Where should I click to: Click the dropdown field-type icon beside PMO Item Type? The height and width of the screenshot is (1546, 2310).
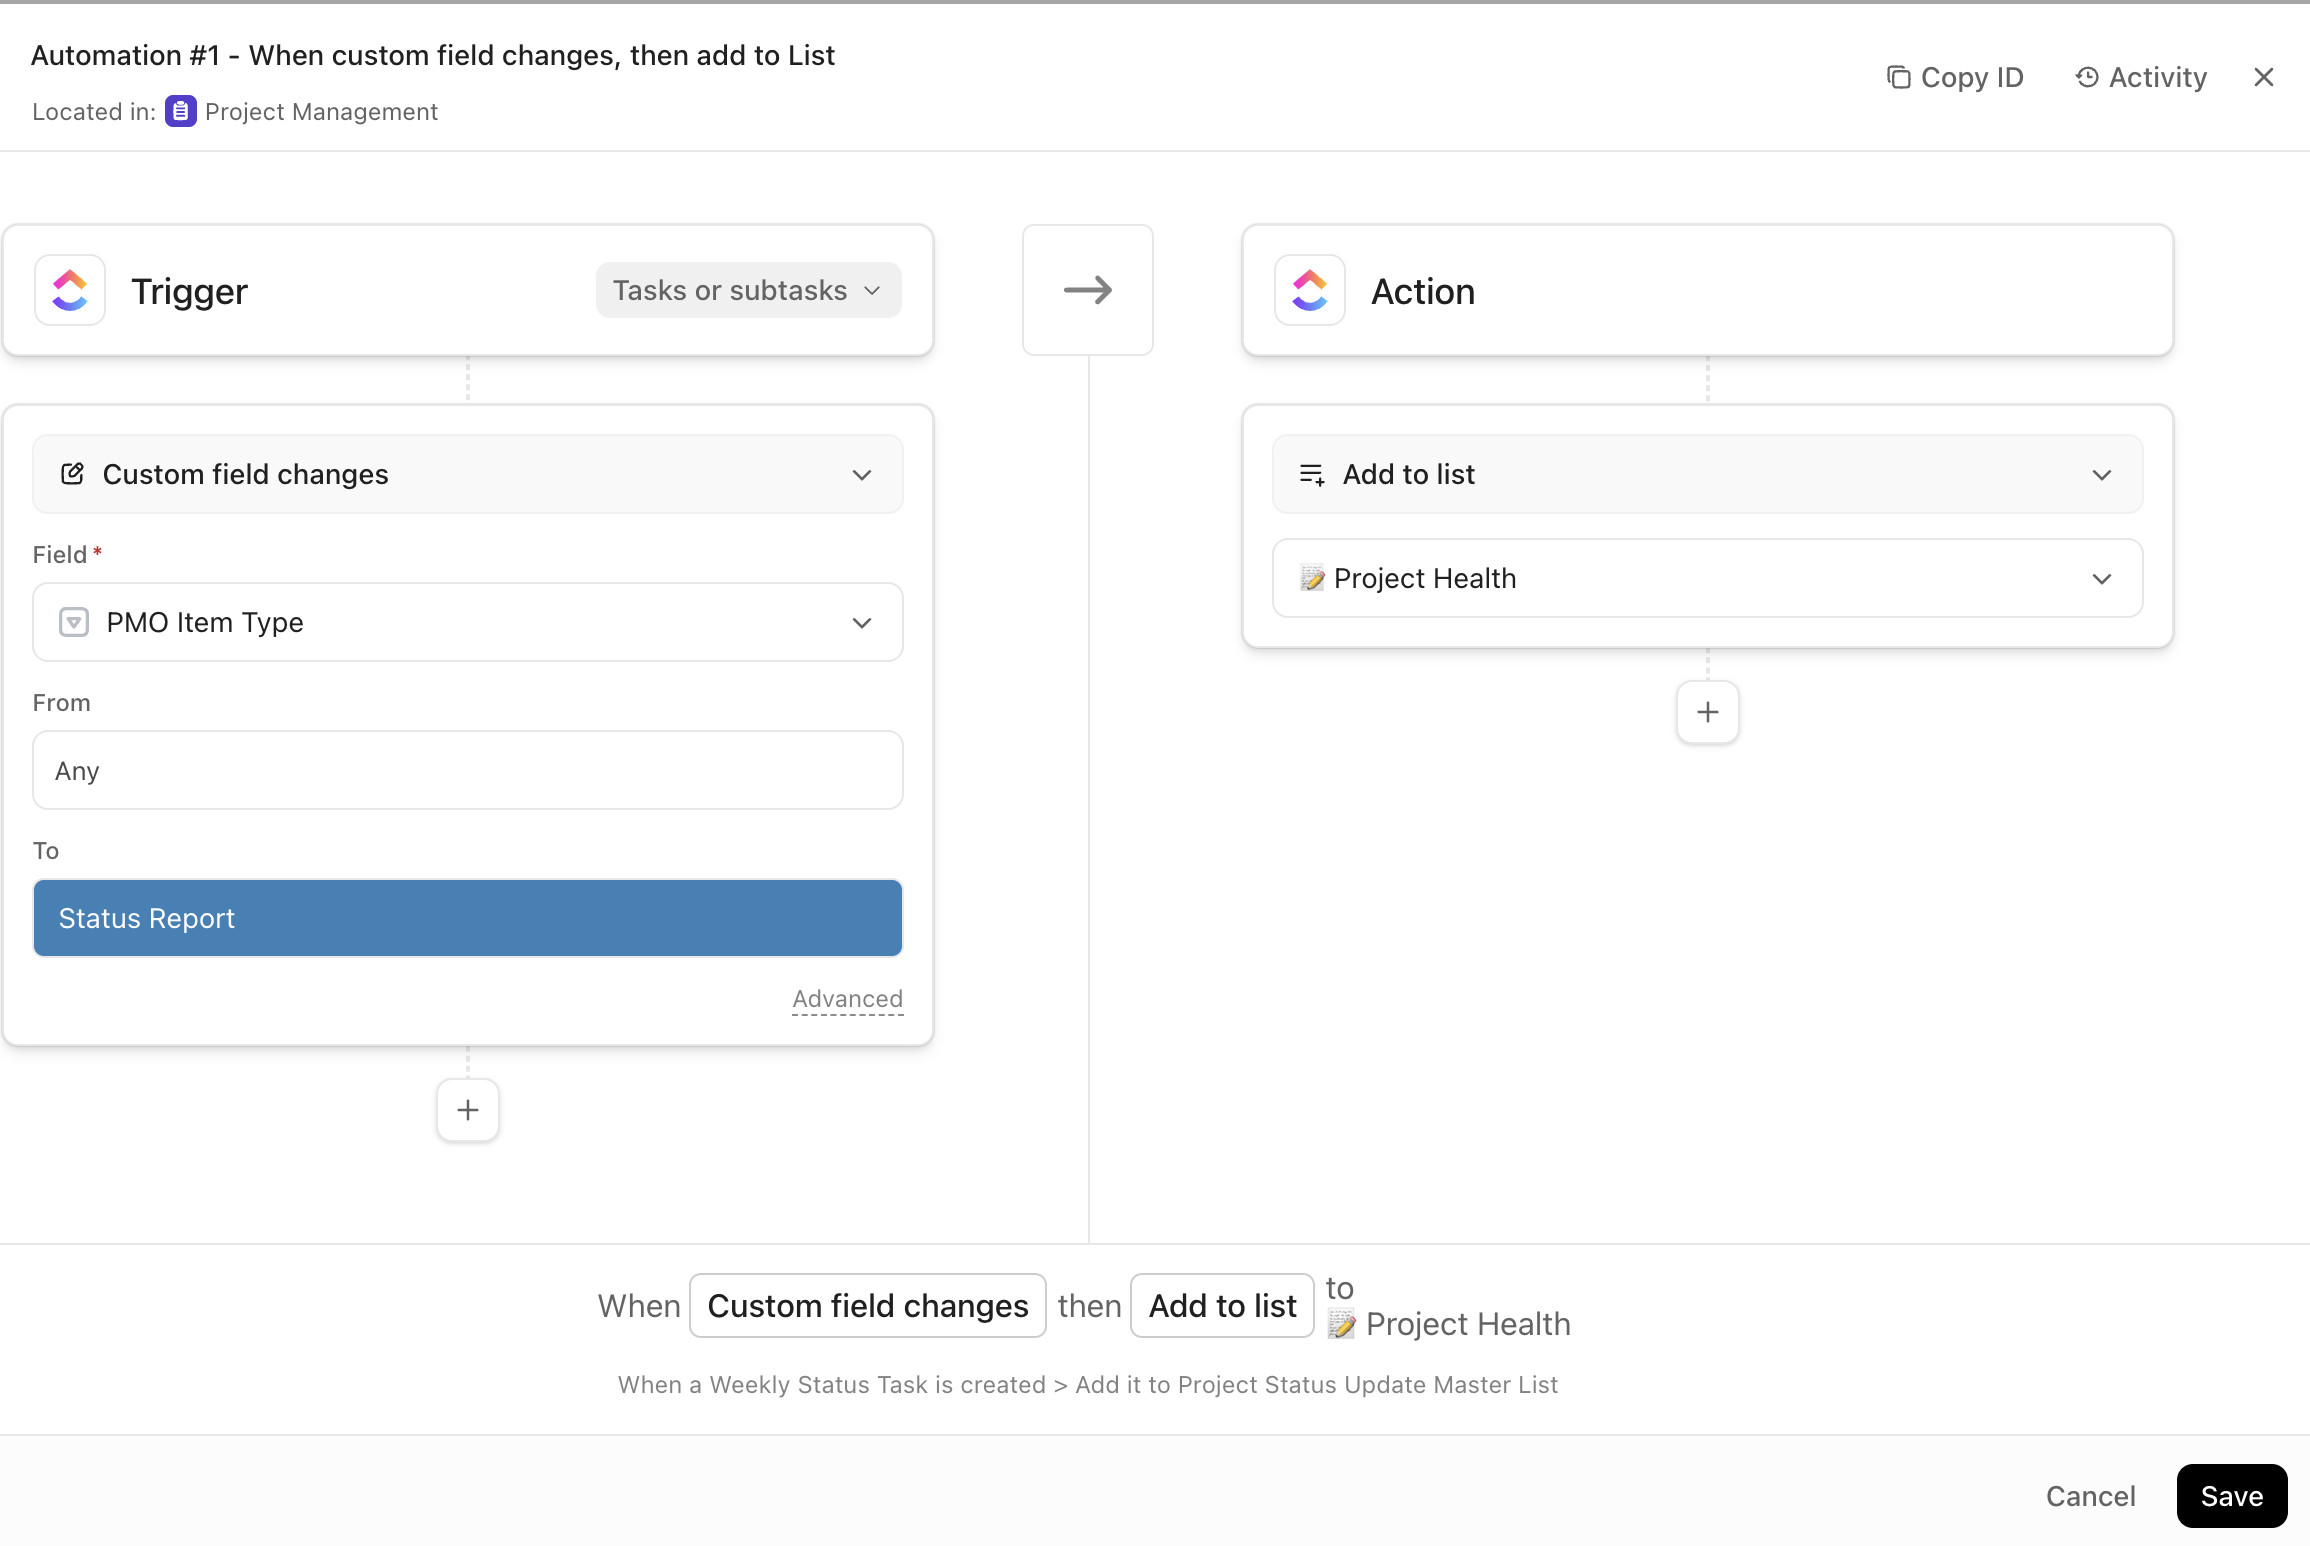72,622
